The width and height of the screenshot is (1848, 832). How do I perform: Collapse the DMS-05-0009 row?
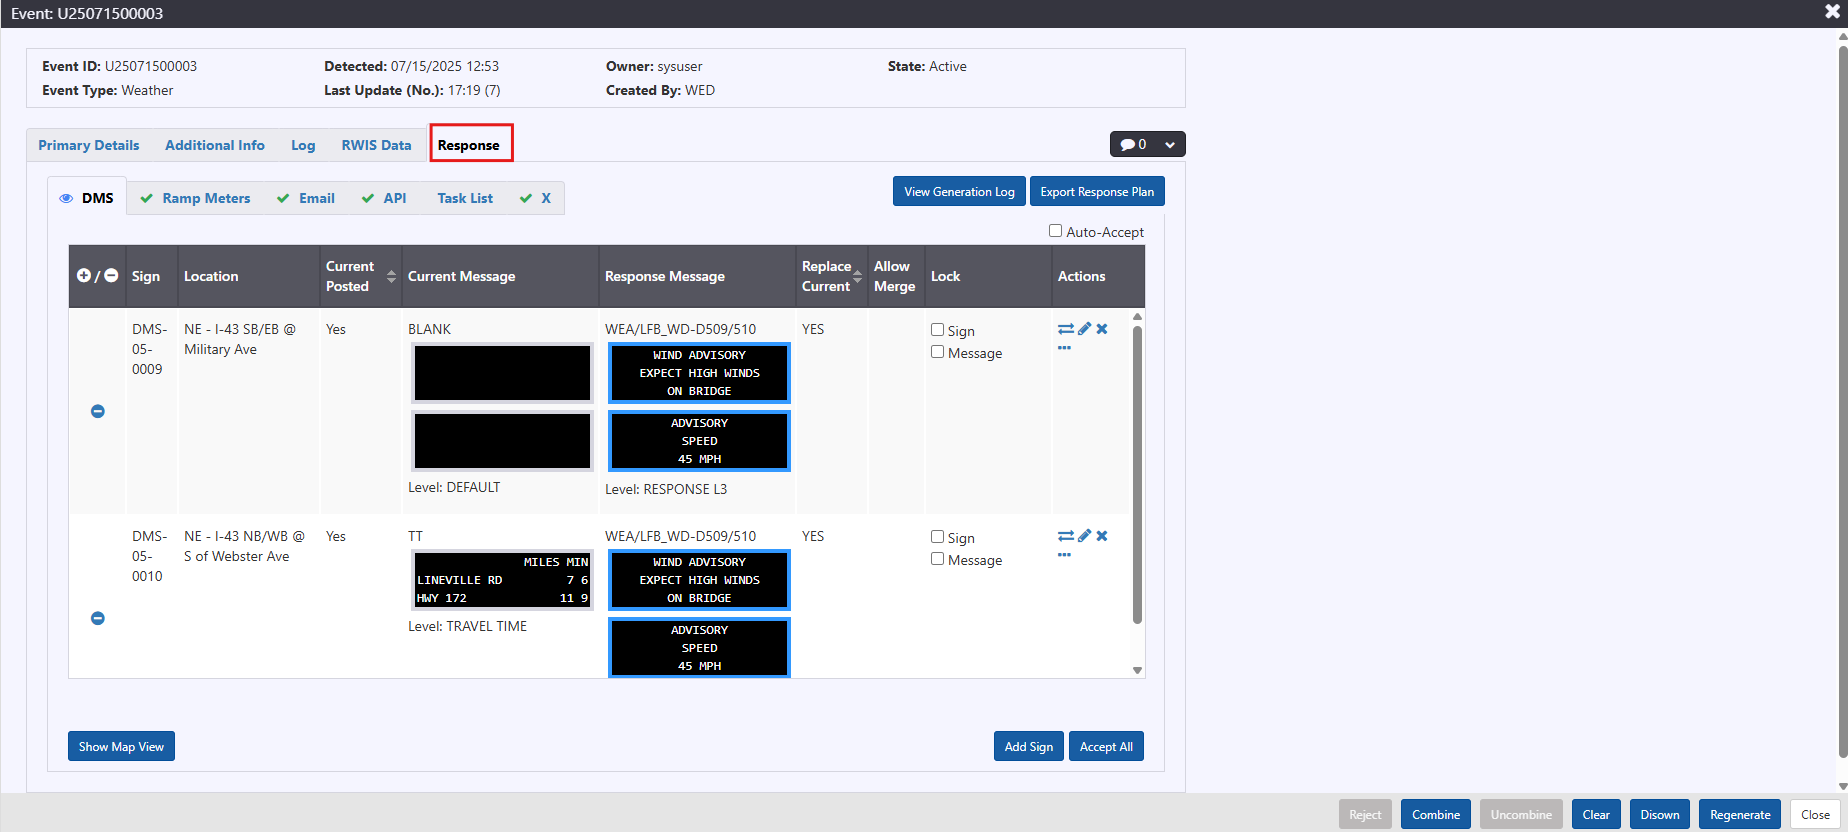pyautogui.click(x=98, y=411)
